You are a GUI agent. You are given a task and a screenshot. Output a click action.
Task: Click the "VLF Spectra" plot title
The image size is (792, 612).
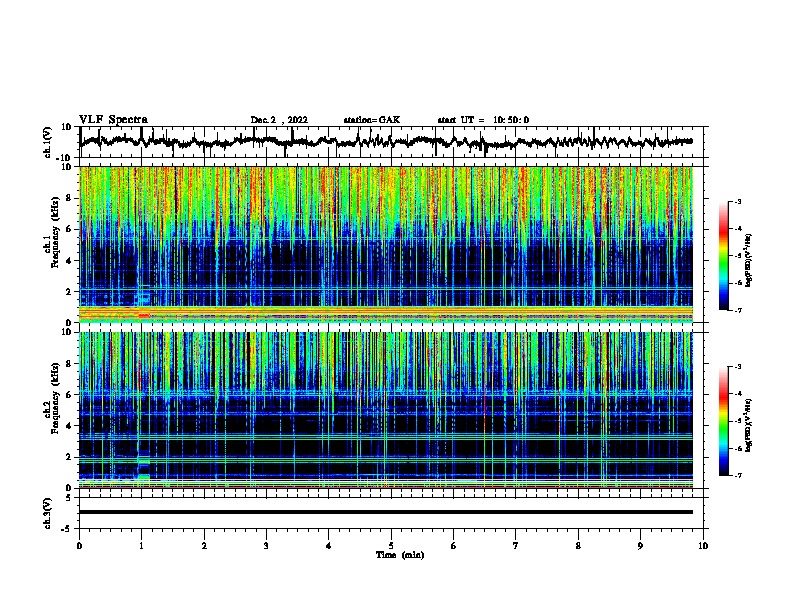pos(113,120)
